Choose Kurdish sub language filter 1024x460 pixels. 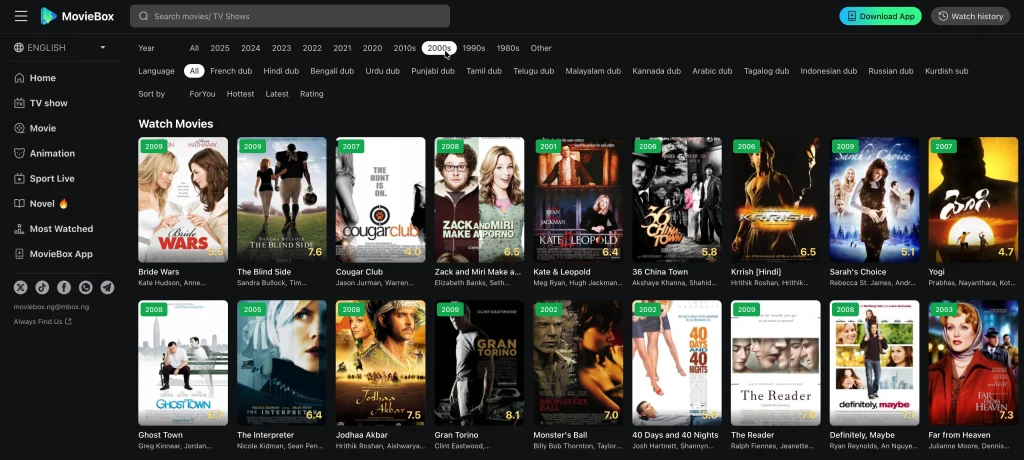[946, 71]
